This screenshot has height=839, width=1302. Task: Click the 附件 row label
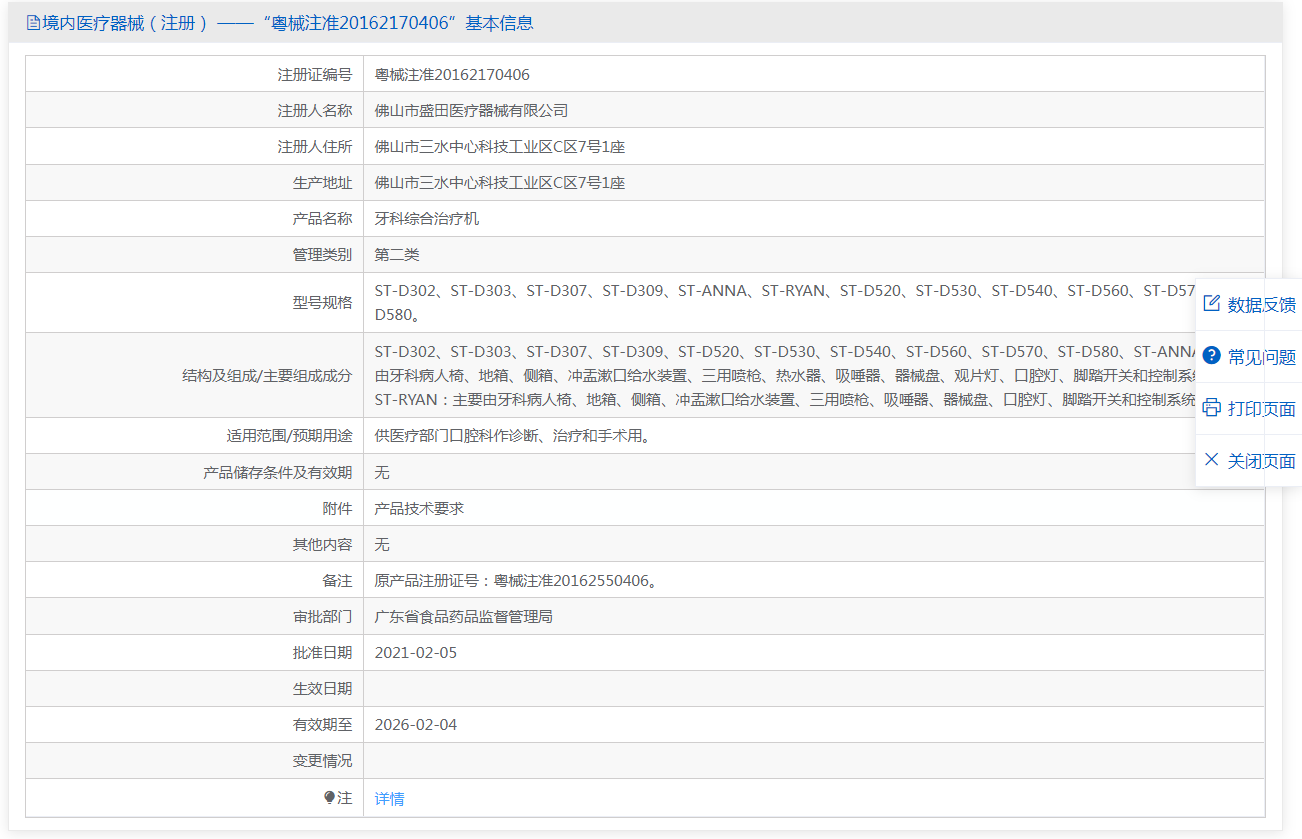pyautogui.click(x=337, y=508)
